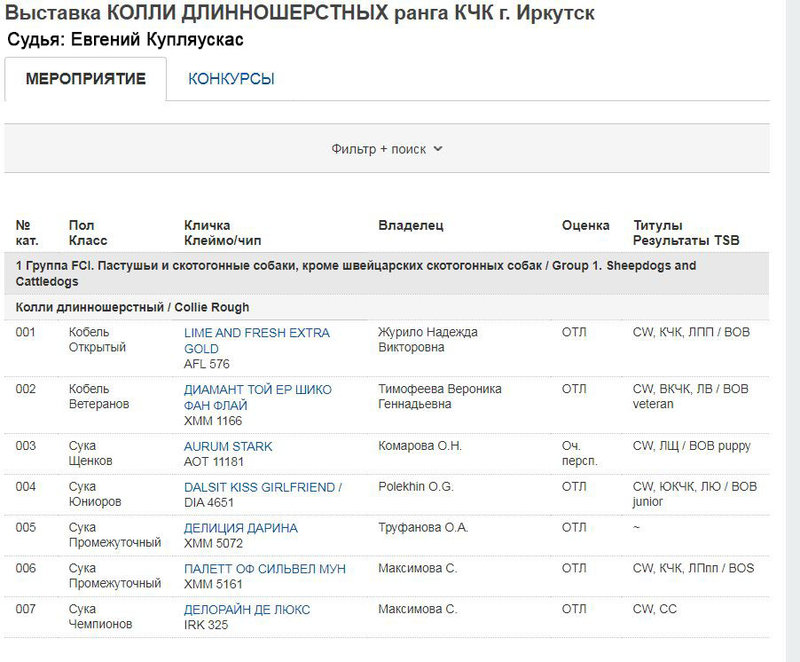Click catalog number 001

26,332
